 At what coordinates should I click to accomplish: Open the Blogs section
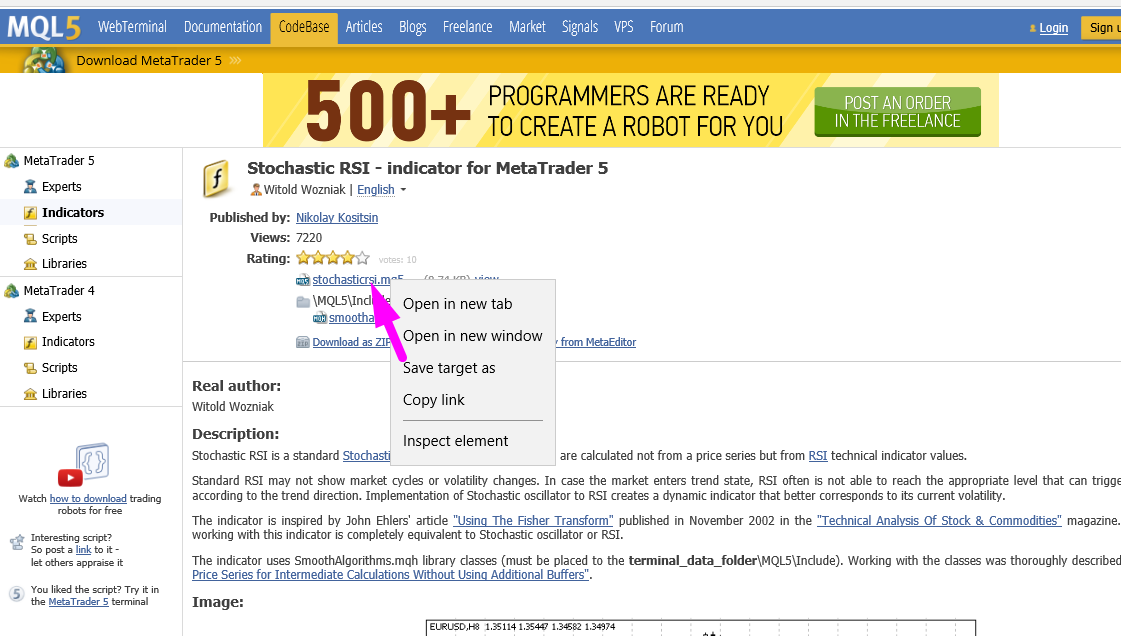pos(413,27)
